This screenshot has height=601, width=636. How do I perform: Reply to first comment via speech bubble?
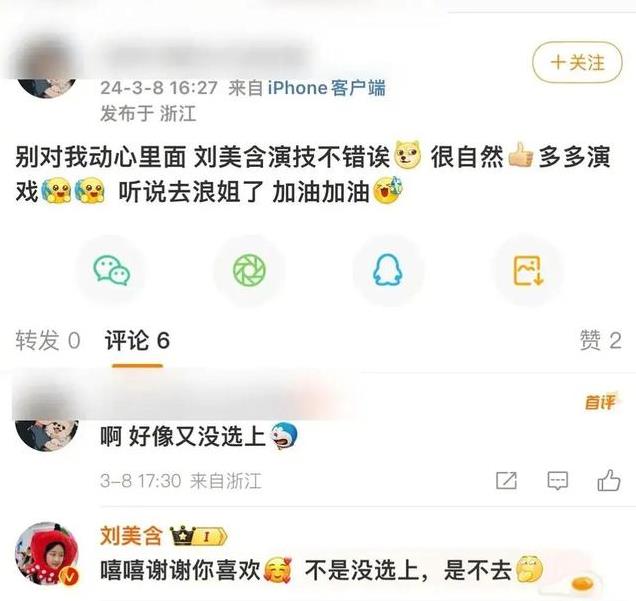[558, 481]
